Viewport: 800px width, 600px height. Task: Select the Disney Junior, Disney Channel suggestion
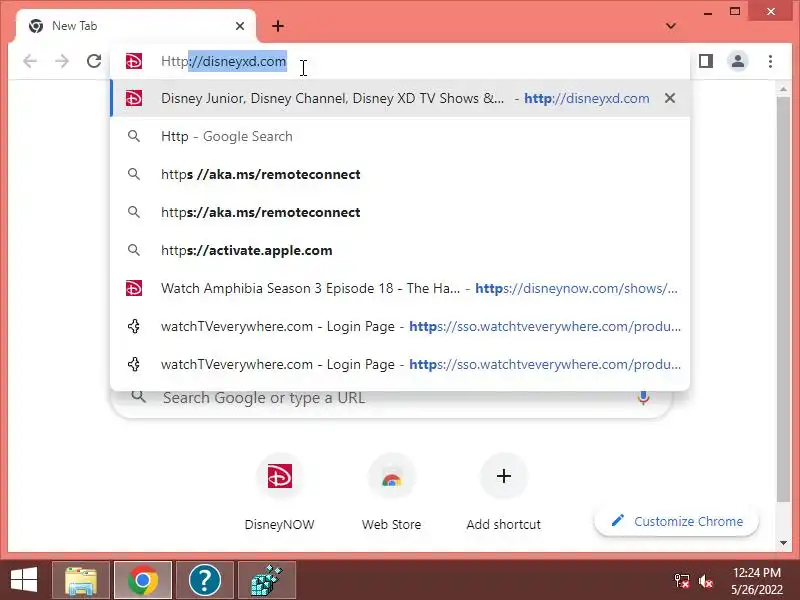click(400, 98)
